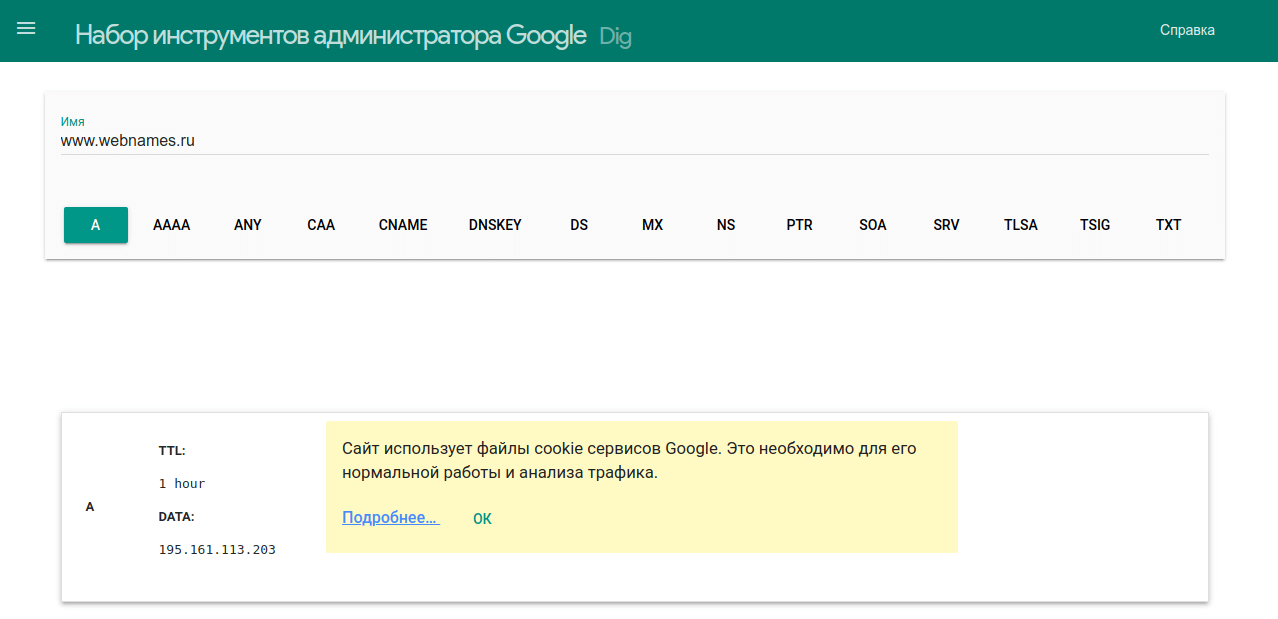Click the Справка help link

[x=1187, y=30]
